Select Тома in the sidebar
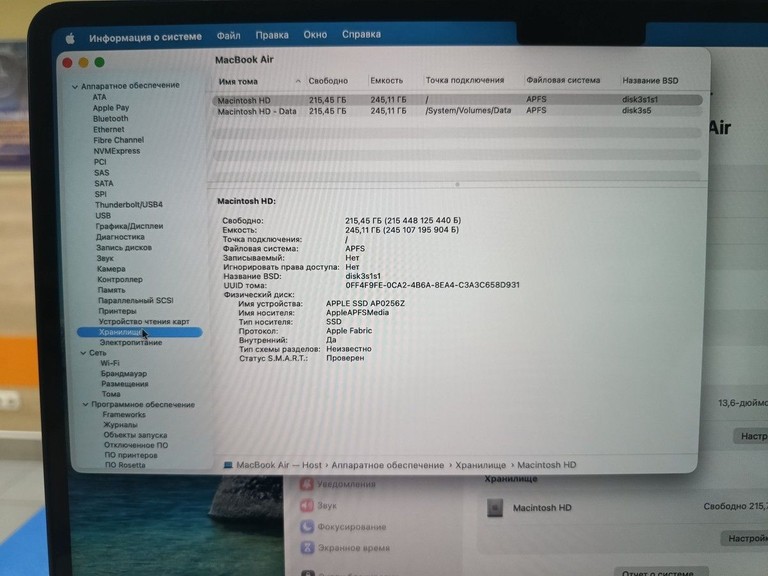Viewport: 768px width, 576px height. (x=111, y=394)
